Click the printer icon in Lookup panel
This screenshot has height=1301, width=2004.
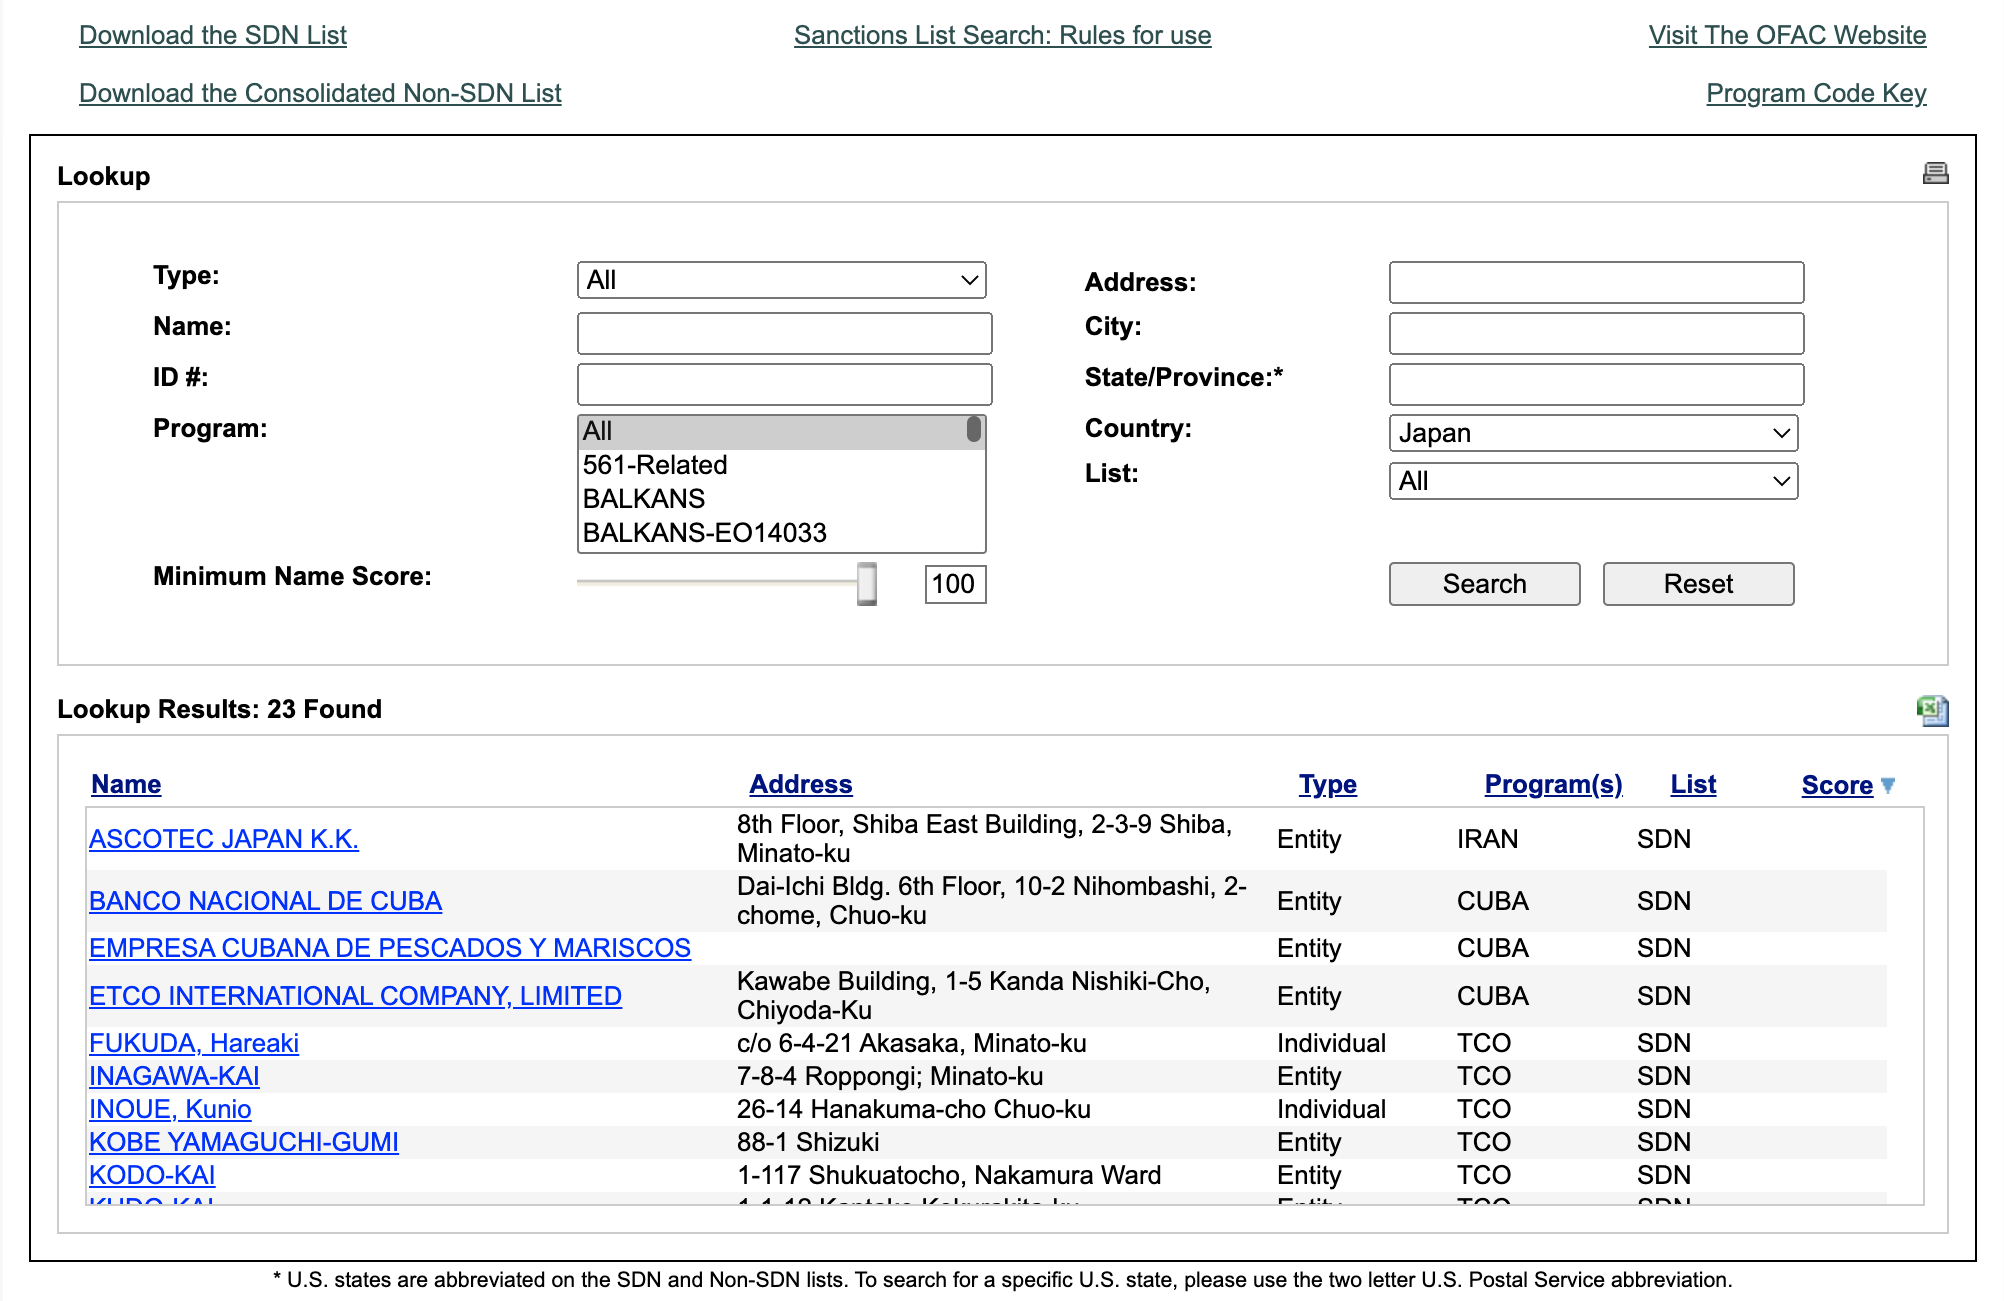1935,174
